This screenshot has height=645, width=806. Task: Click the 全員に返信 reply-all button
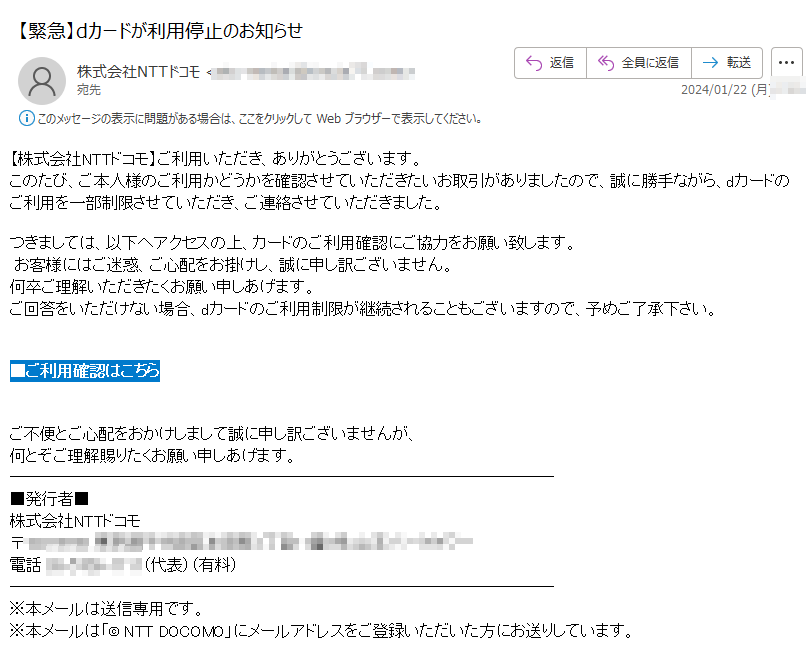click(638, 63)
